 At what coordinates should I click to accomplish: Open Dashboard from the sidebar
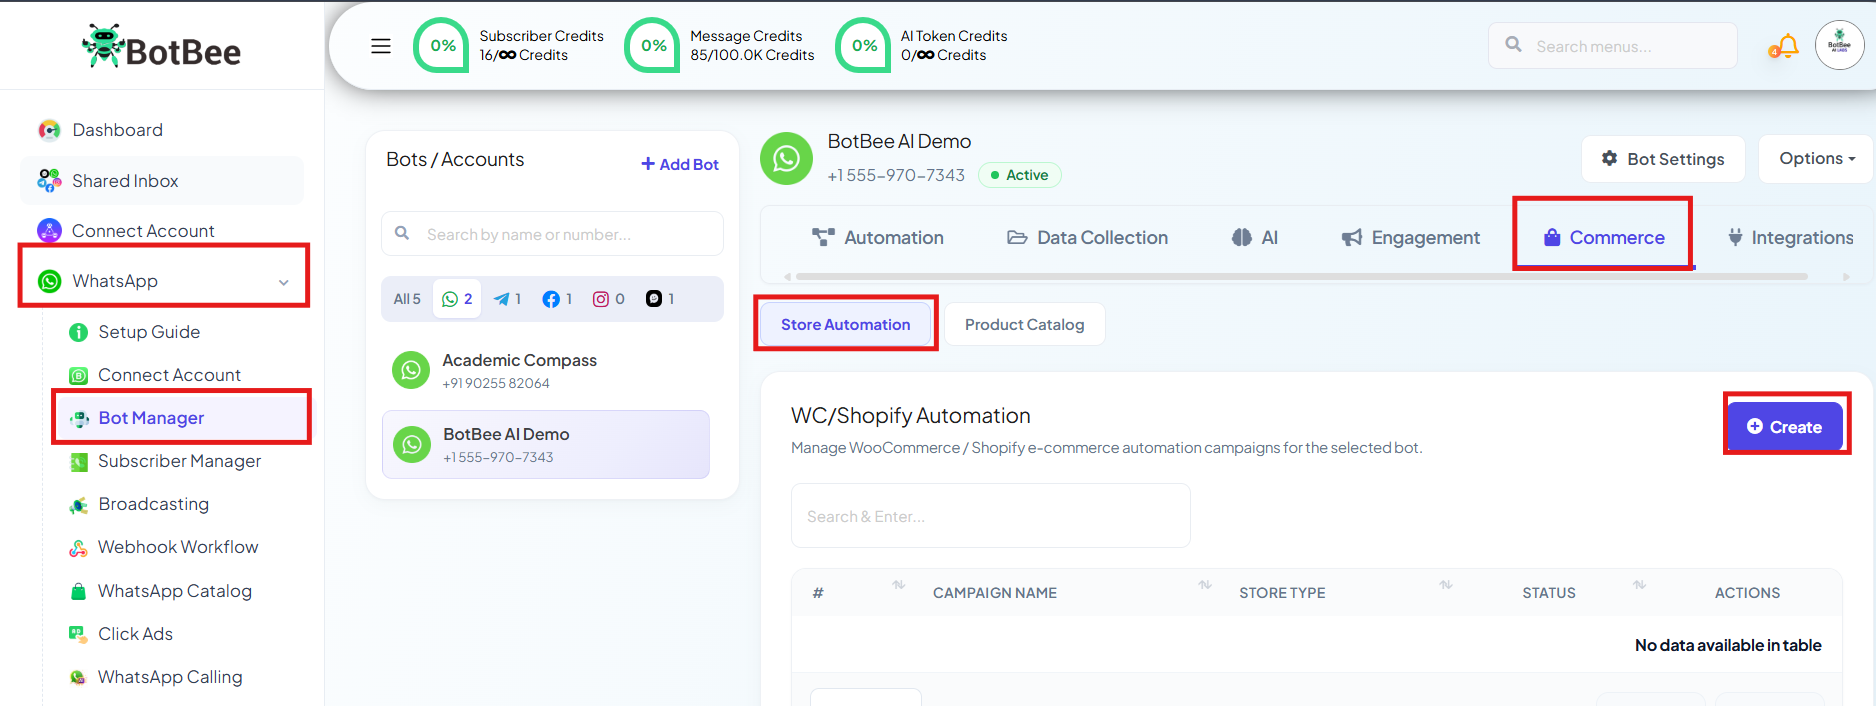pos(117,130)
